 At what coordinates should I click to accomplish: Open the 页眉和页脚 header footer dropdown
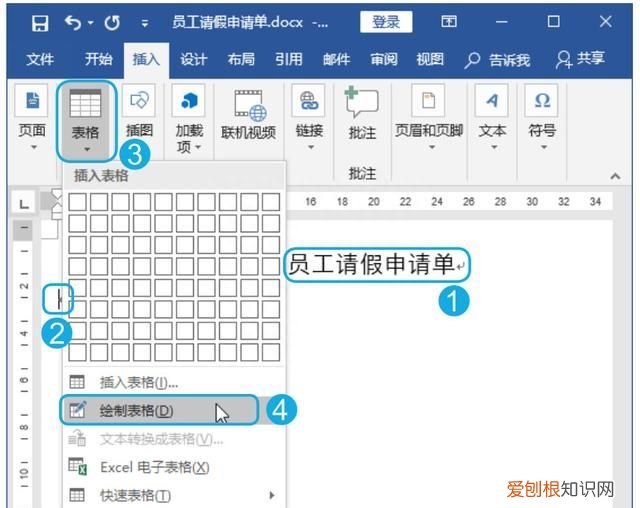tap(429, 118)
